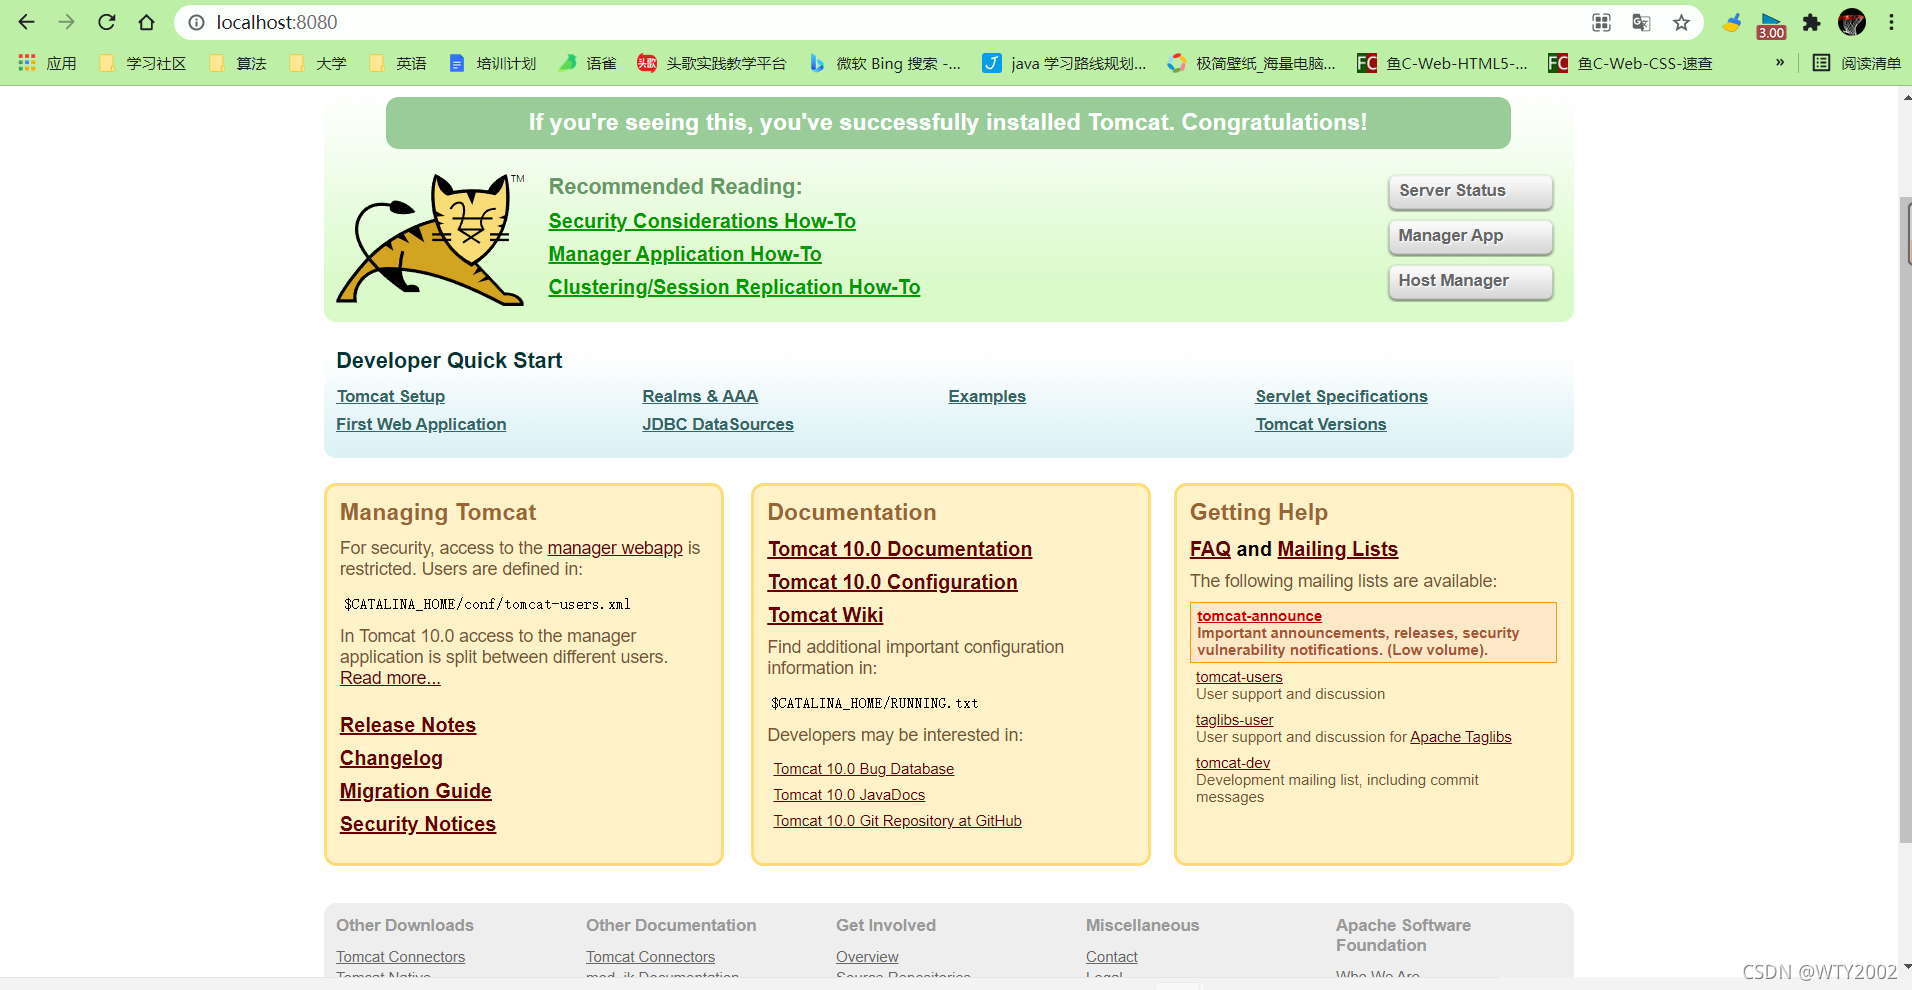Open the Realms & AAA link
This screenshot has height=990, width=1912.
tap(700, 396)
